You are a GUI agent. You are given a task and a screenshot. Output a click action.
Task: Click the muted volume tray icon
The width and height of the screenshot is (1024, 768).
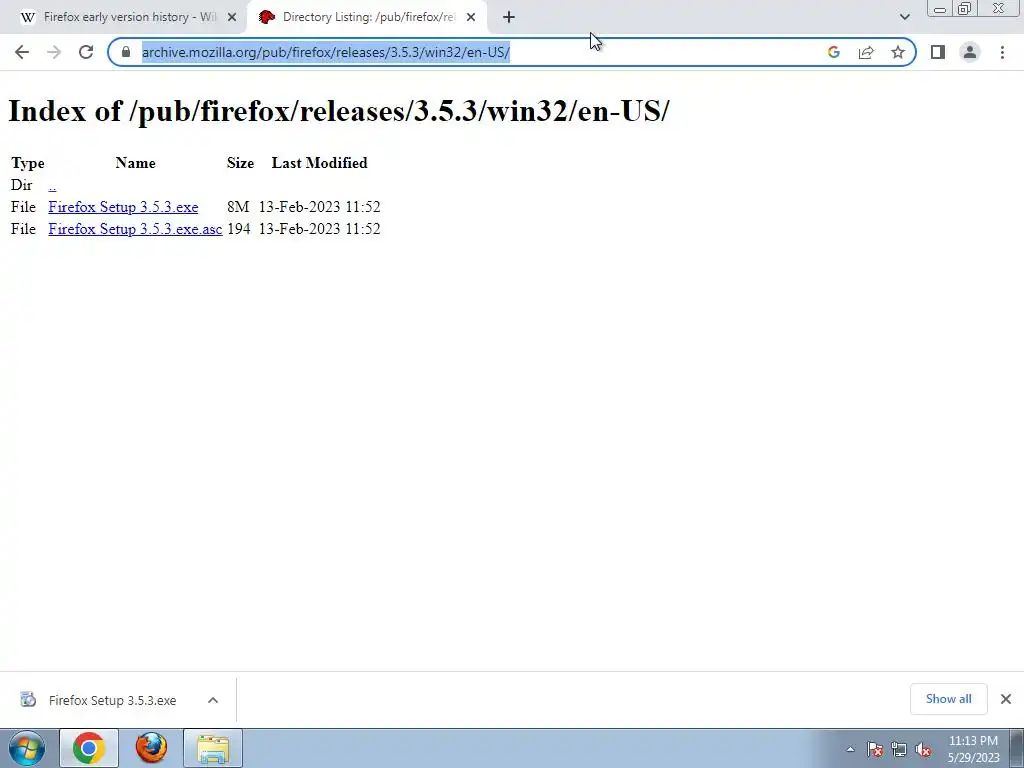[x=923, y=750]
